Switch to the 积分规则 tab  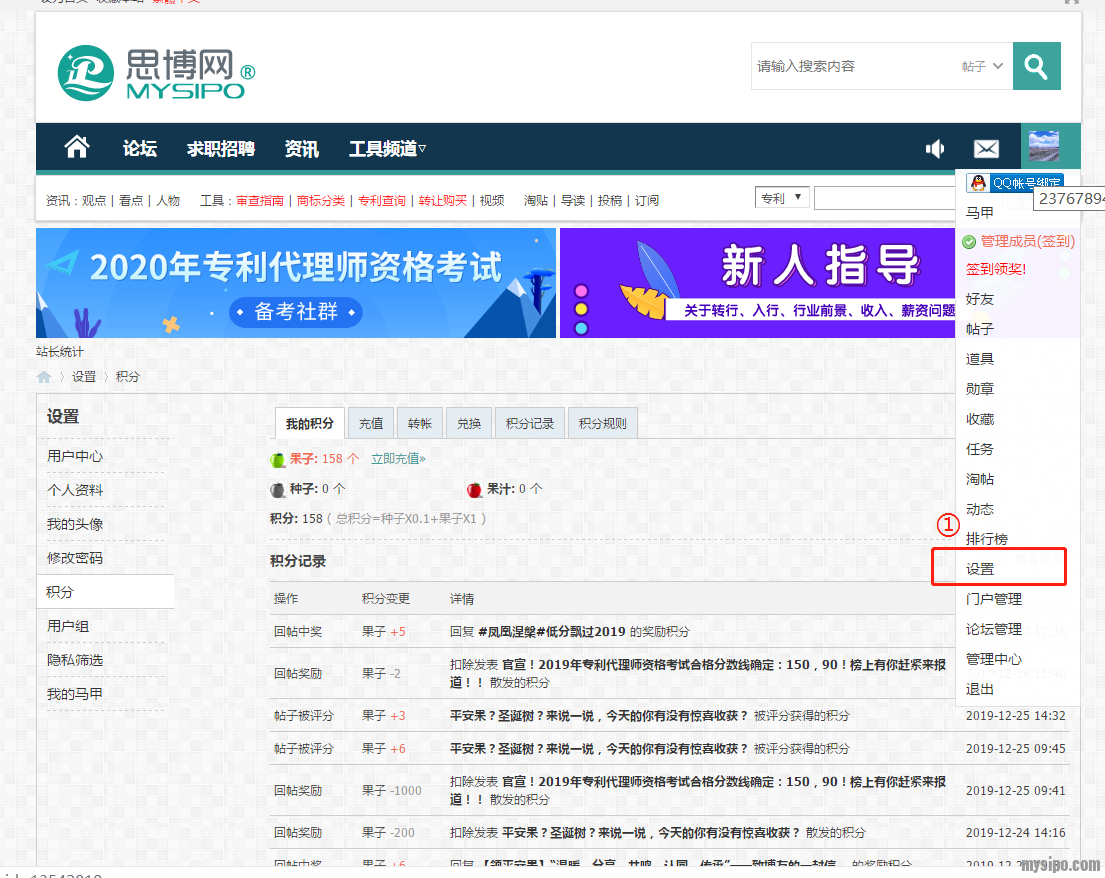[602, 423]
